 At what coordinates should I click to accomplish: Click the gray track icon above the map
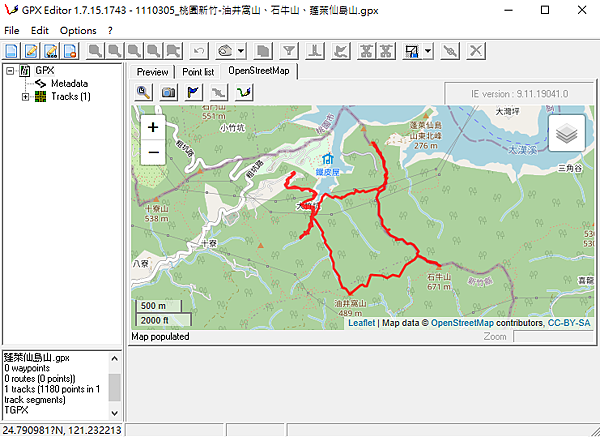pyautogui.click(x=218, y=92)
